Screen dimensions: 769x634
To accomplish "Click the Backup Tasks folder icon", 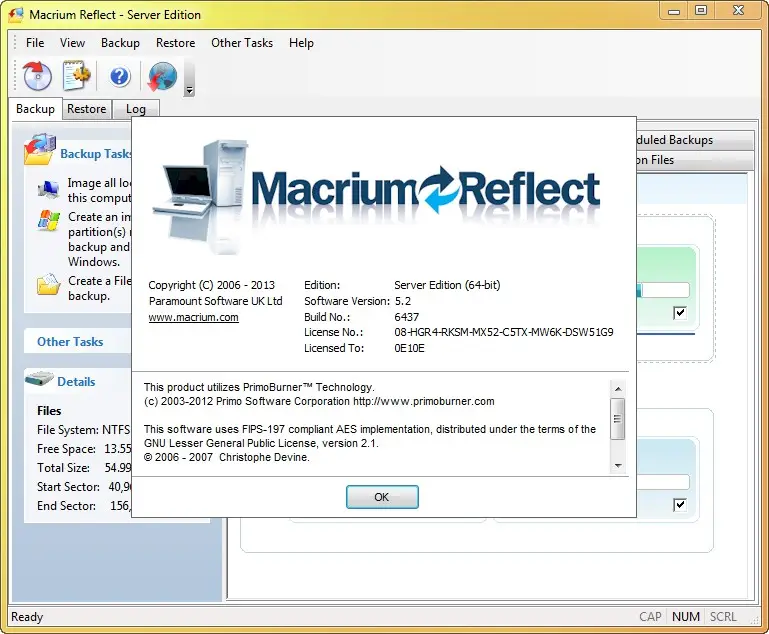I will coord(40,149).
